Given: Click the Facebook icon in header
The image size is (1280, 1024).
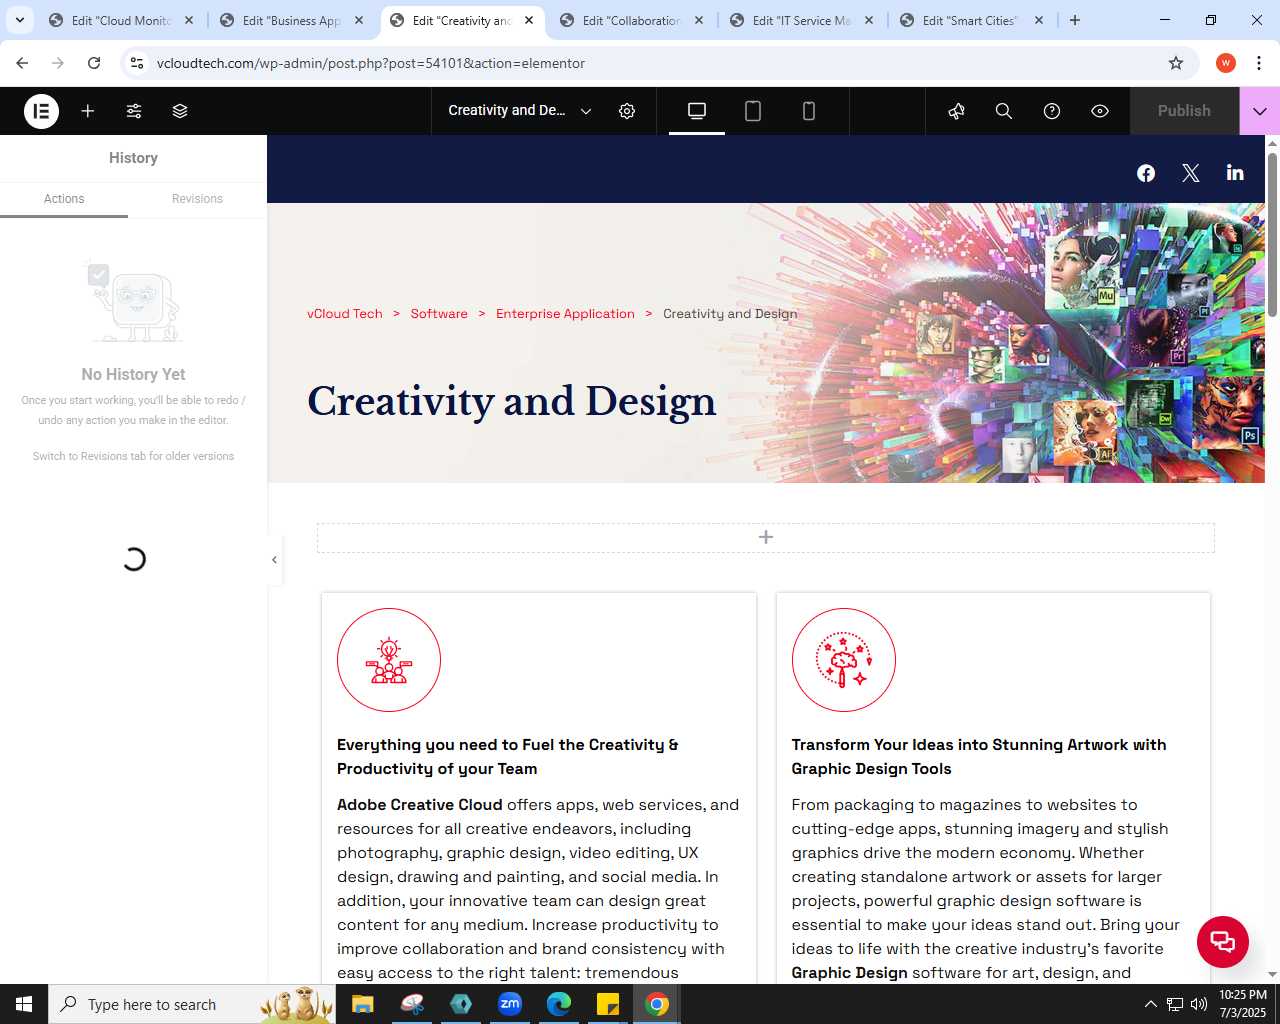Looking at the screenshot, I should (1146, 173).
